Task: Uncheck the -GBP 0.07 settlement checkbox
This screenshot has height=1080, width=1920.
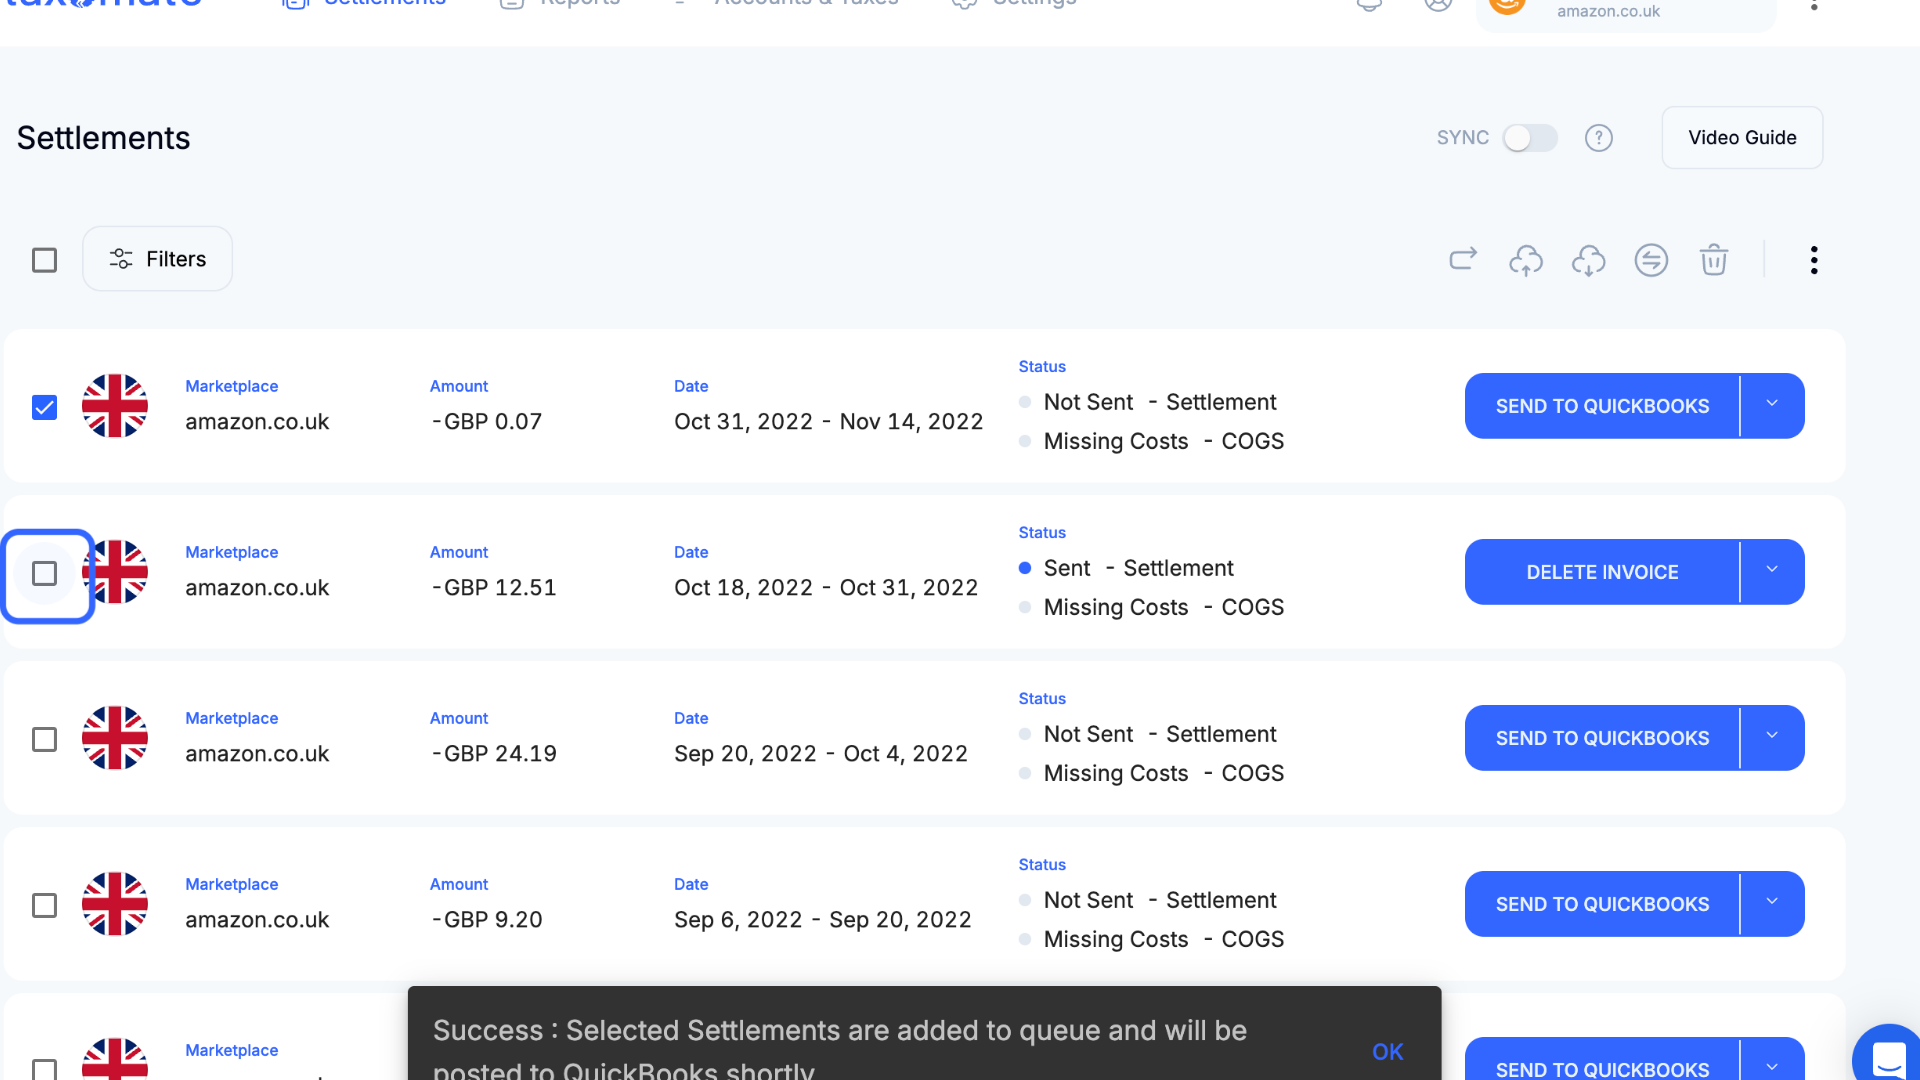Action: coord(44,407)
